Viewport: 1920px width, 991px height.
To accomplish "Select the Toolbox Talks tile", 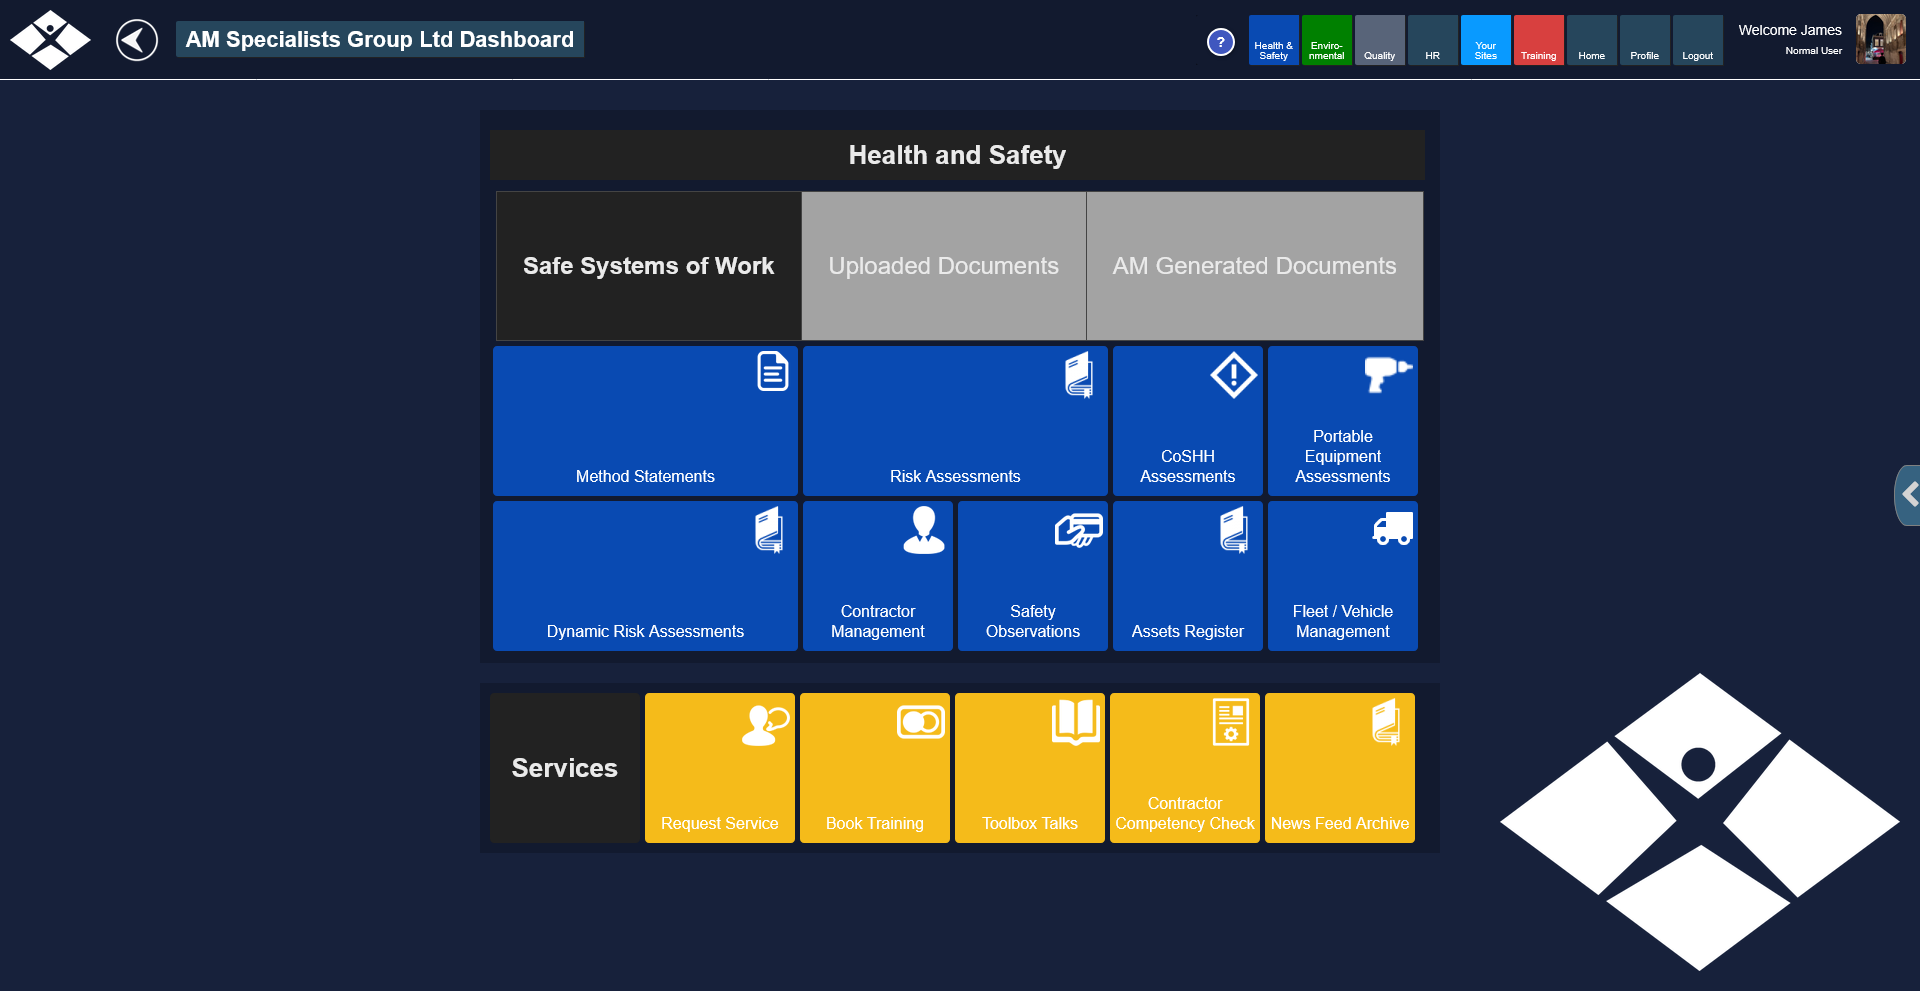I will pos(1030,768).
